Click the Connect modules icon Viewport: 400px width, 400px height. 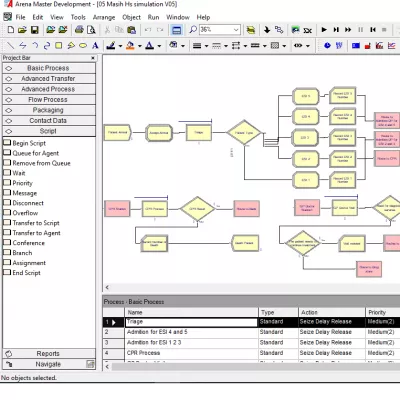pos(279,30)
